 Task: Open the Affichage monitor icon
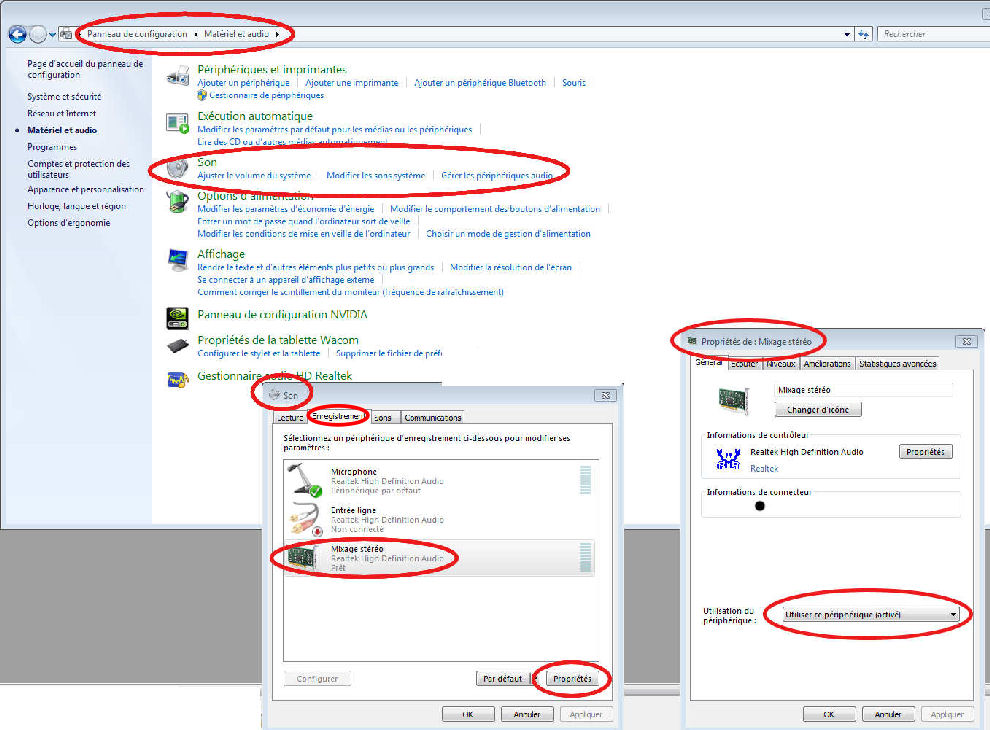[x=177, y=260]
